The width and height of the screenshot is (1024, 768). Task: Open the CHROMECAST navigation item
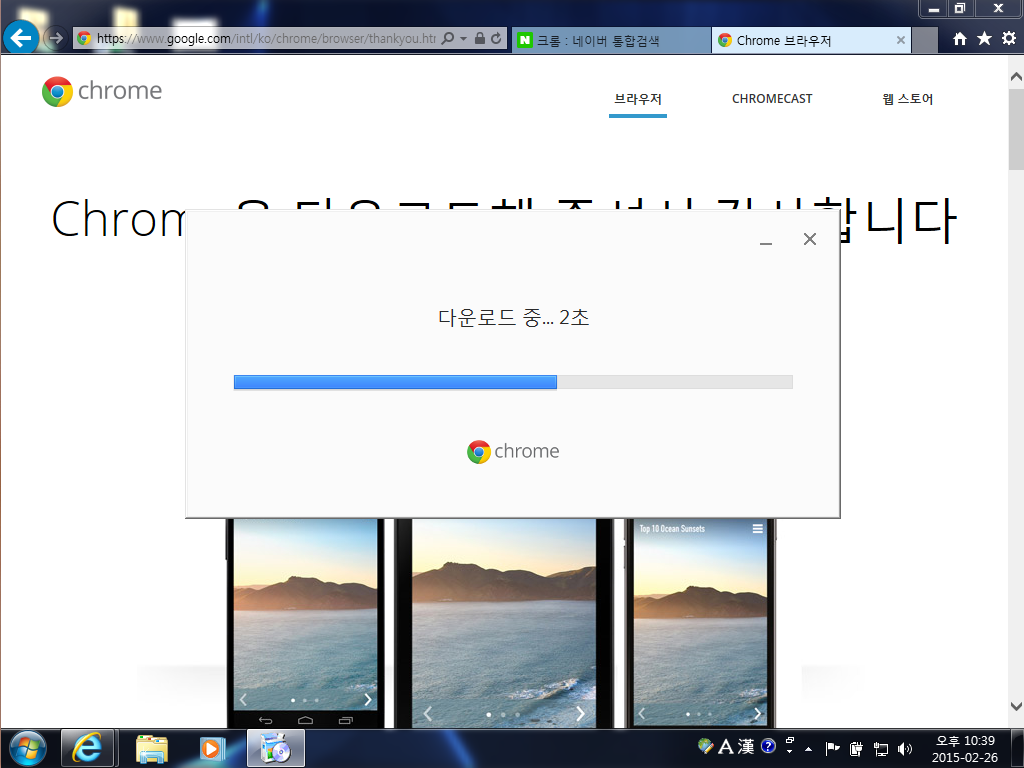[772, 99]
